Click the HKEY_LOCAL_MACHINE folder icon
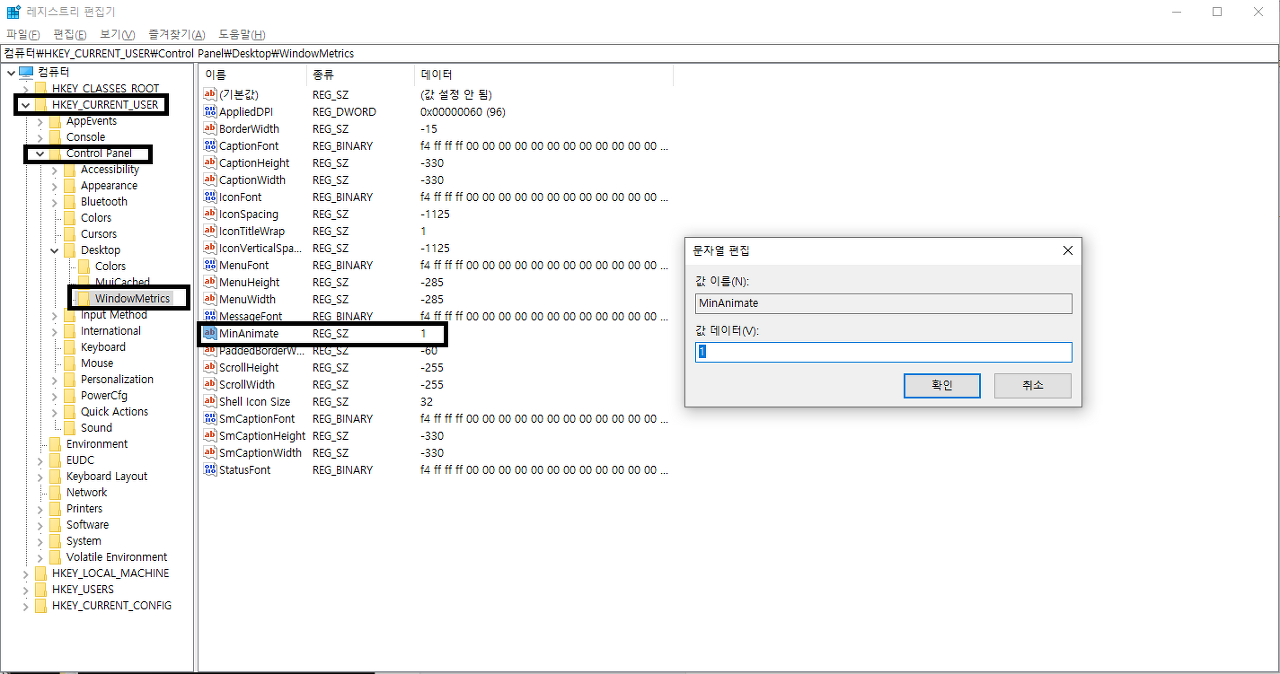Screen dimensions: 1280x674 [40, 573]
